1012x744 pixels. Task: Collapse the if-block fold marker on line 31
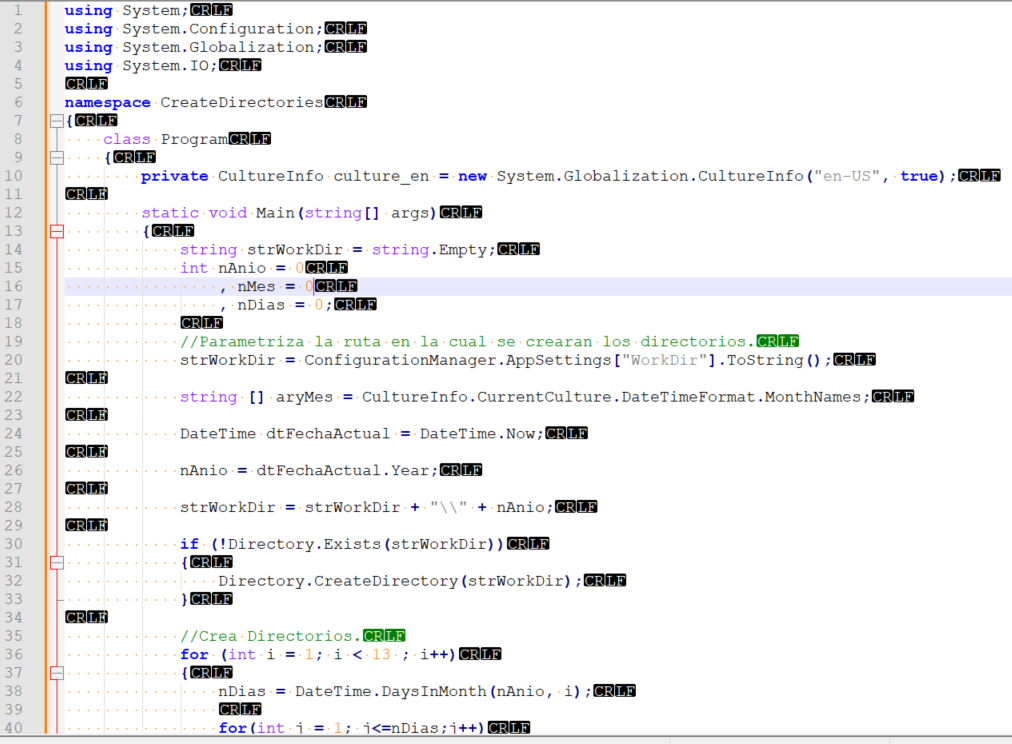[56, 563]
